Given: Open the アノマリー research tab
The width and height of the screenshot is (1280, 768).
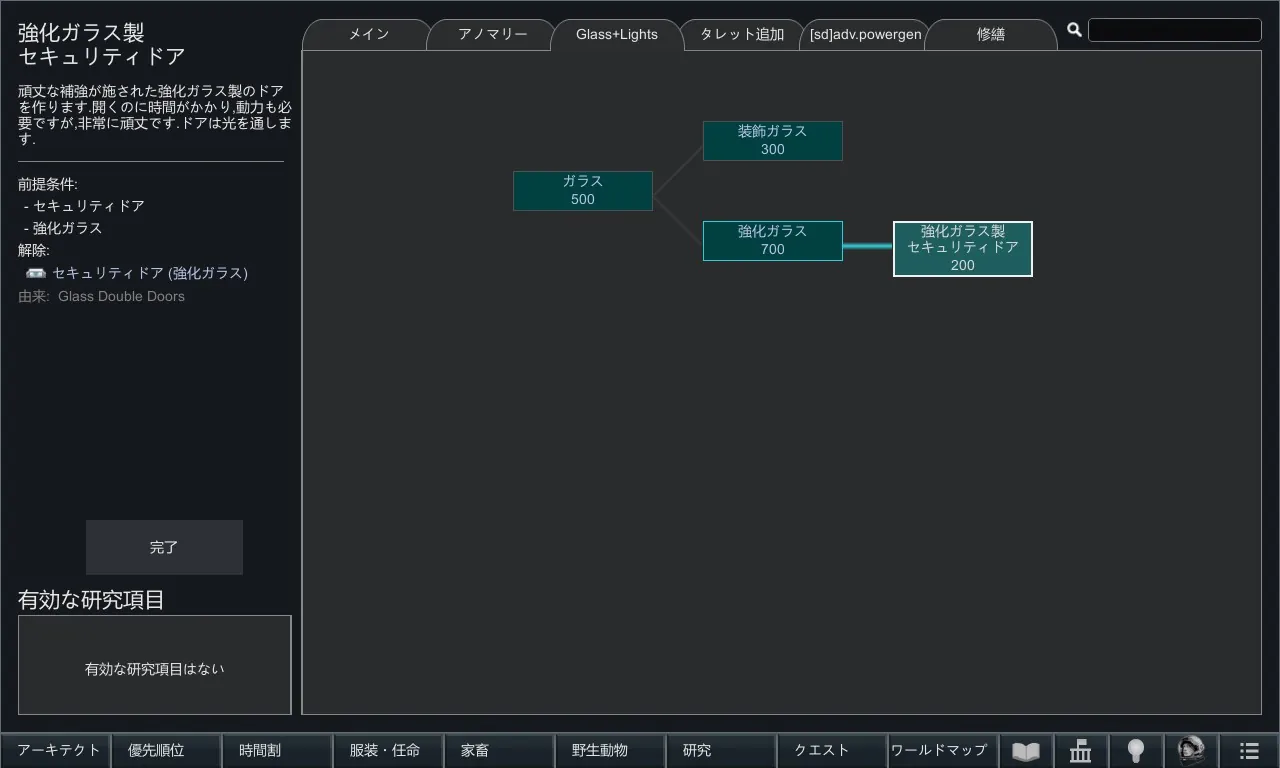Looking at the screenshot, I should (492, 35).
